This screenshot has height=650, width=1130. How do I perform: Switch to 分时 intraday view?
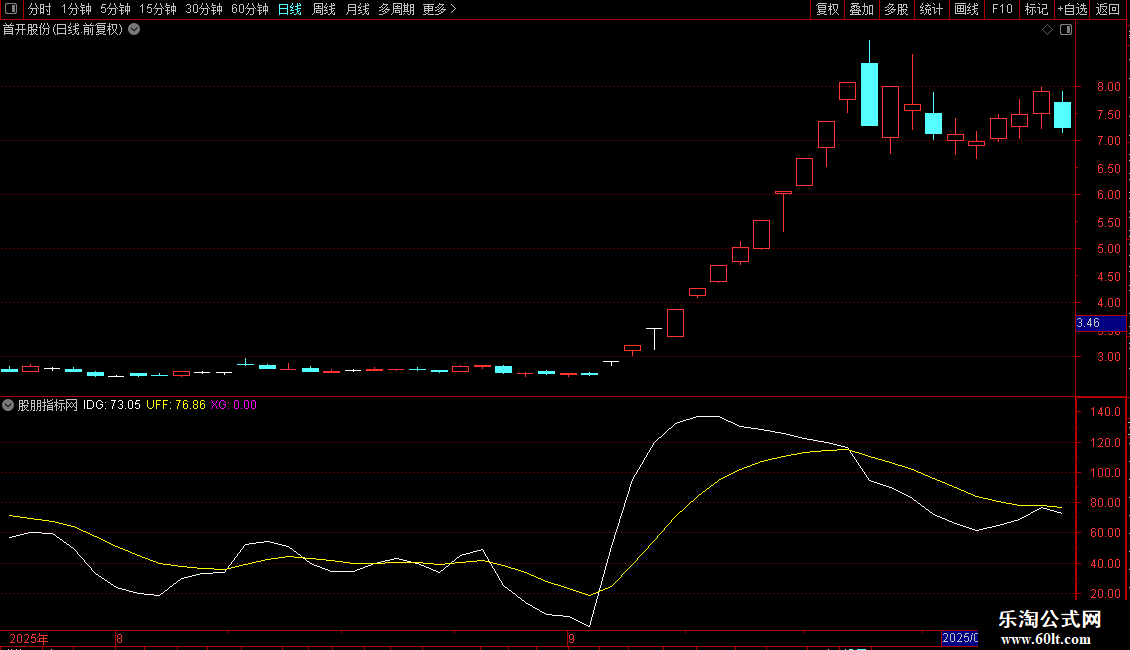tap(40, 9)
